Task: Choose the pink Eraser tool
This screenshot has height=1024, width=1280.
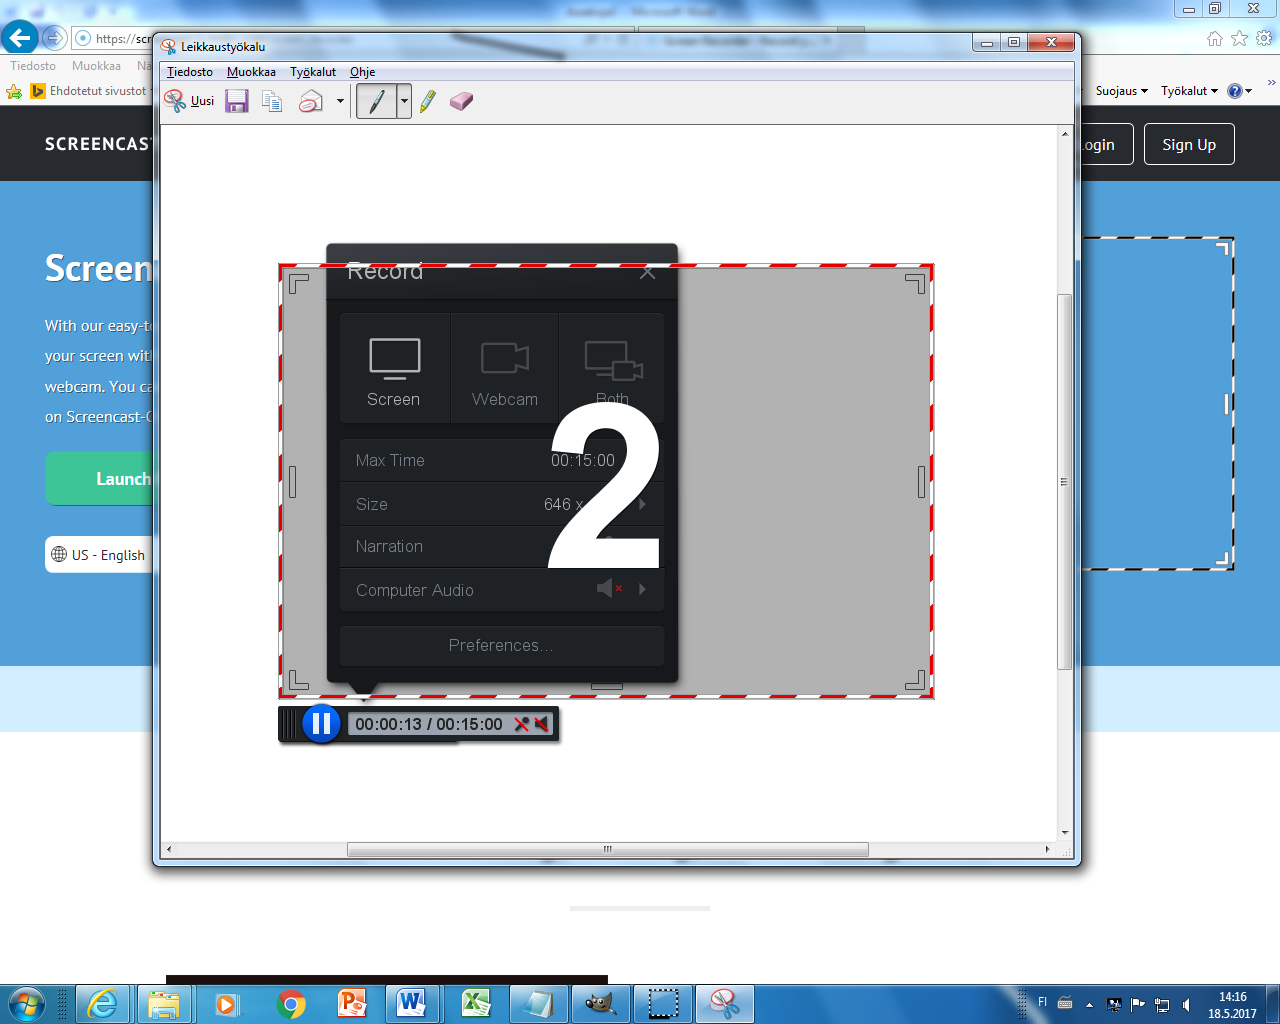Action: coord(461,101)
